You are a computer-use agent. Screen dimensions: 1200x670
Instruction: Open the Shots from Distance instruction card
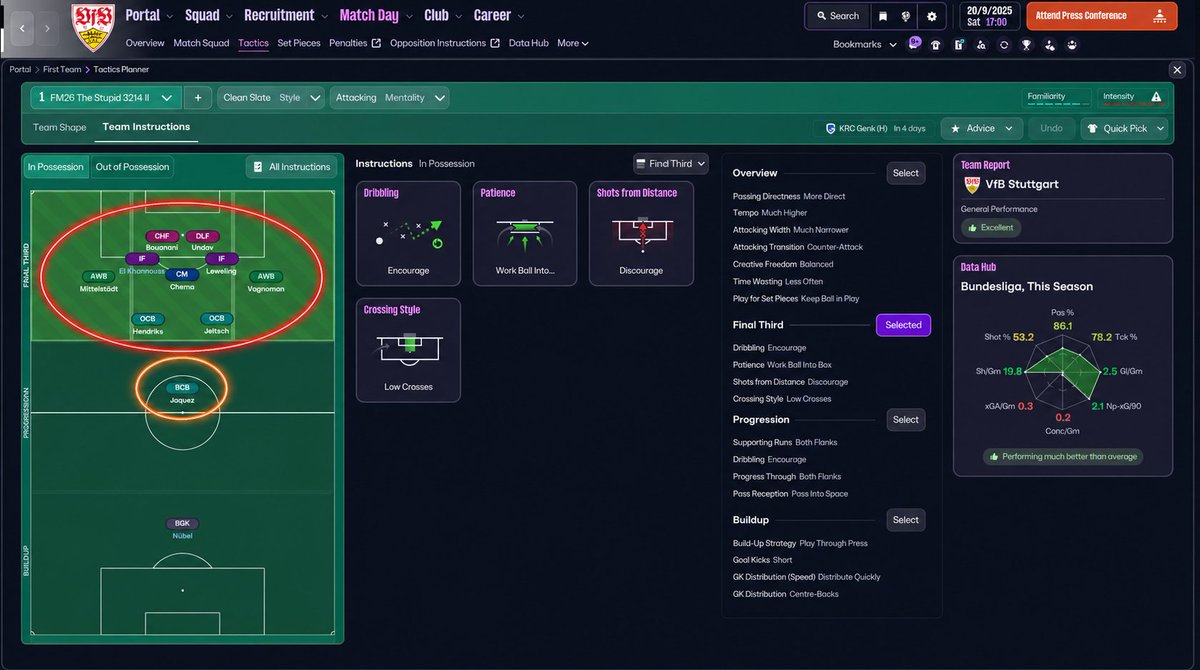click(x=641, y=234)
